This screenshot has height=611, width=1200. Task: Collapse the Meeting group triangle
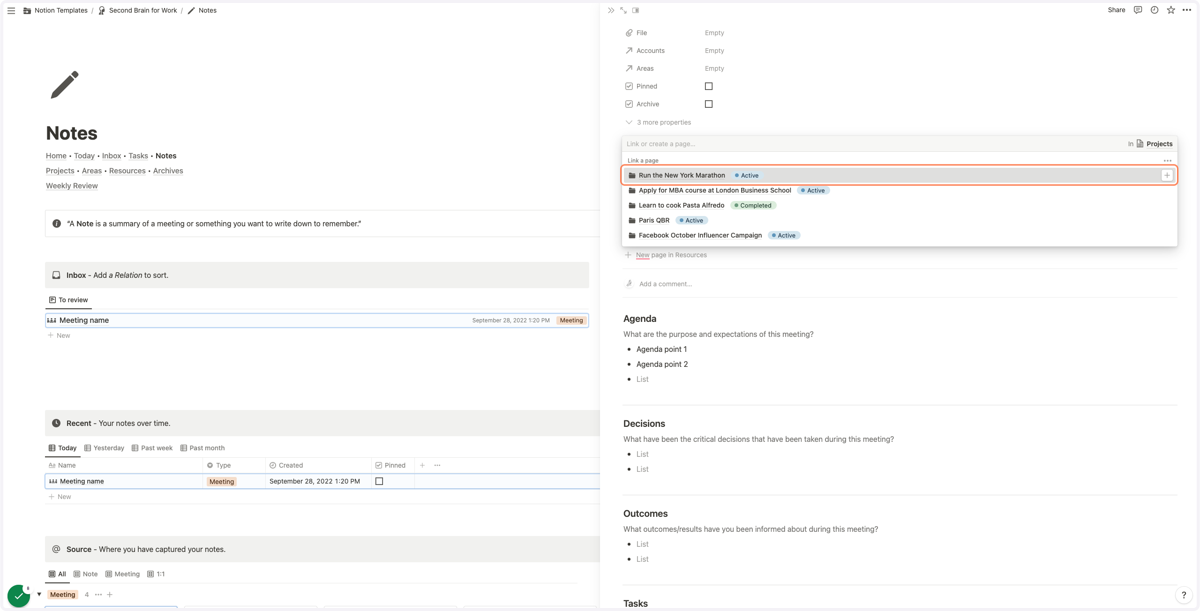(39, 594)
